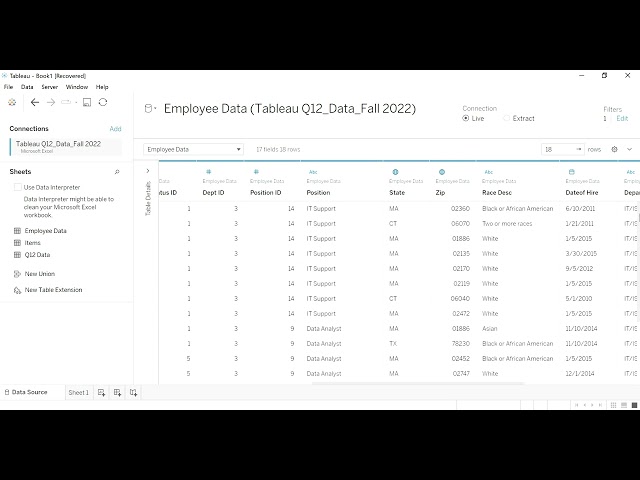The image size is (640, 480).
Task: Switch to show sheet sorter view icon
Action: point(613,405)
